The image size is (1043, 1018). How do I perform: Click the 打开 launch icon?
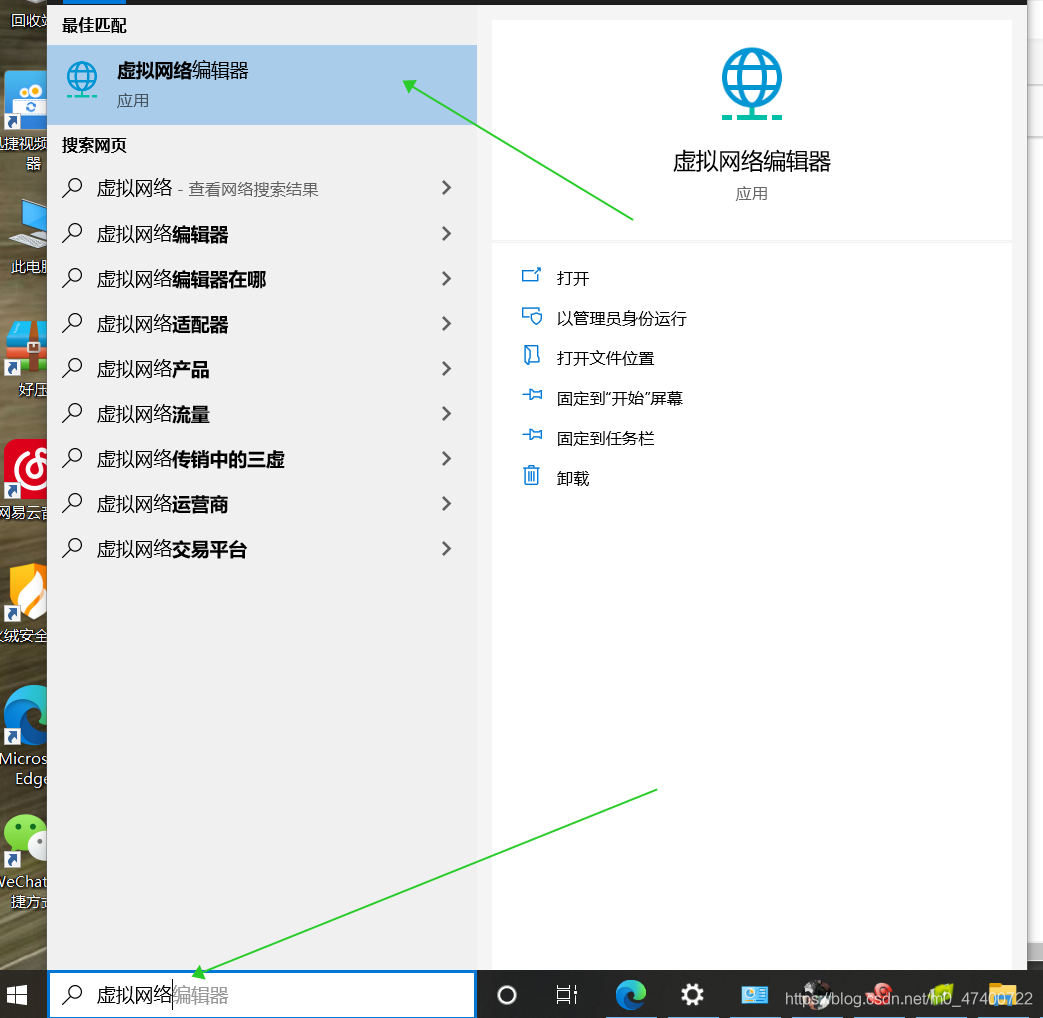(x=531, y=275)
